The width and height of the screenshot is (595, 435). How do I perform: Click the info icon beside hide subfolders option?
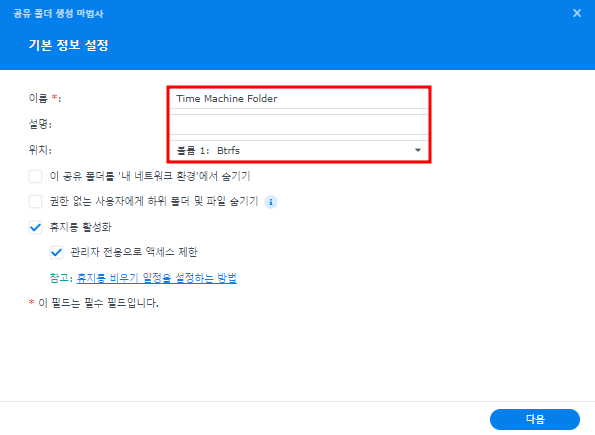(x=271, y=202)
